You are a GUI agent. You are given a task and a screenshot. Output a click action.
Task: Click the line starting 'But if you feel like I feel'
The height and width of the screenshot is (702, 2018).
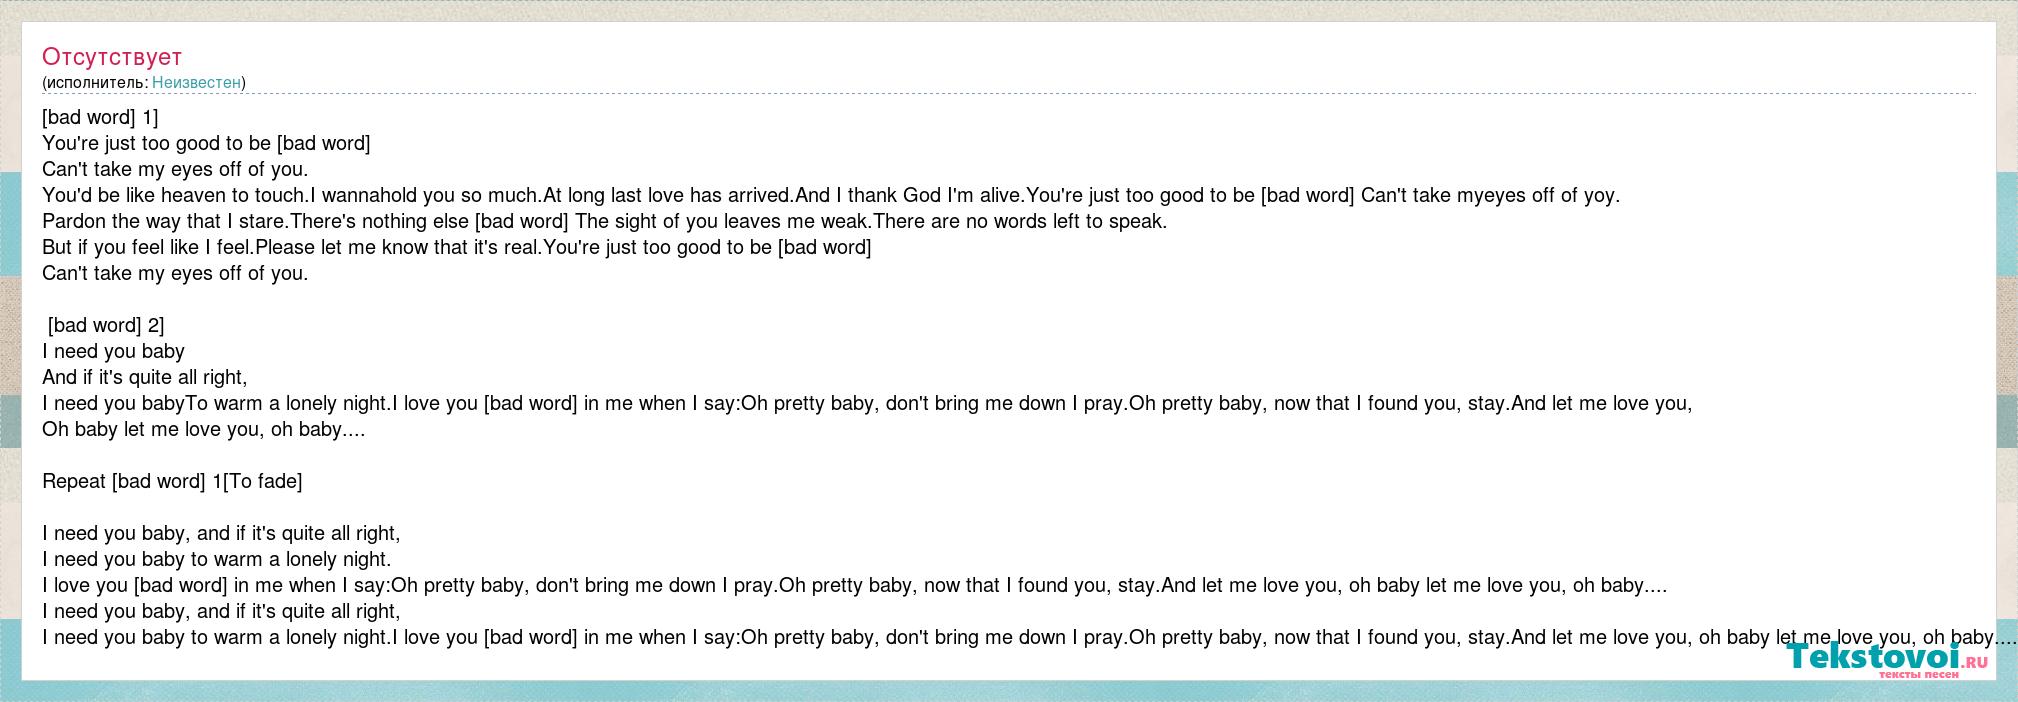coord(457,247)
